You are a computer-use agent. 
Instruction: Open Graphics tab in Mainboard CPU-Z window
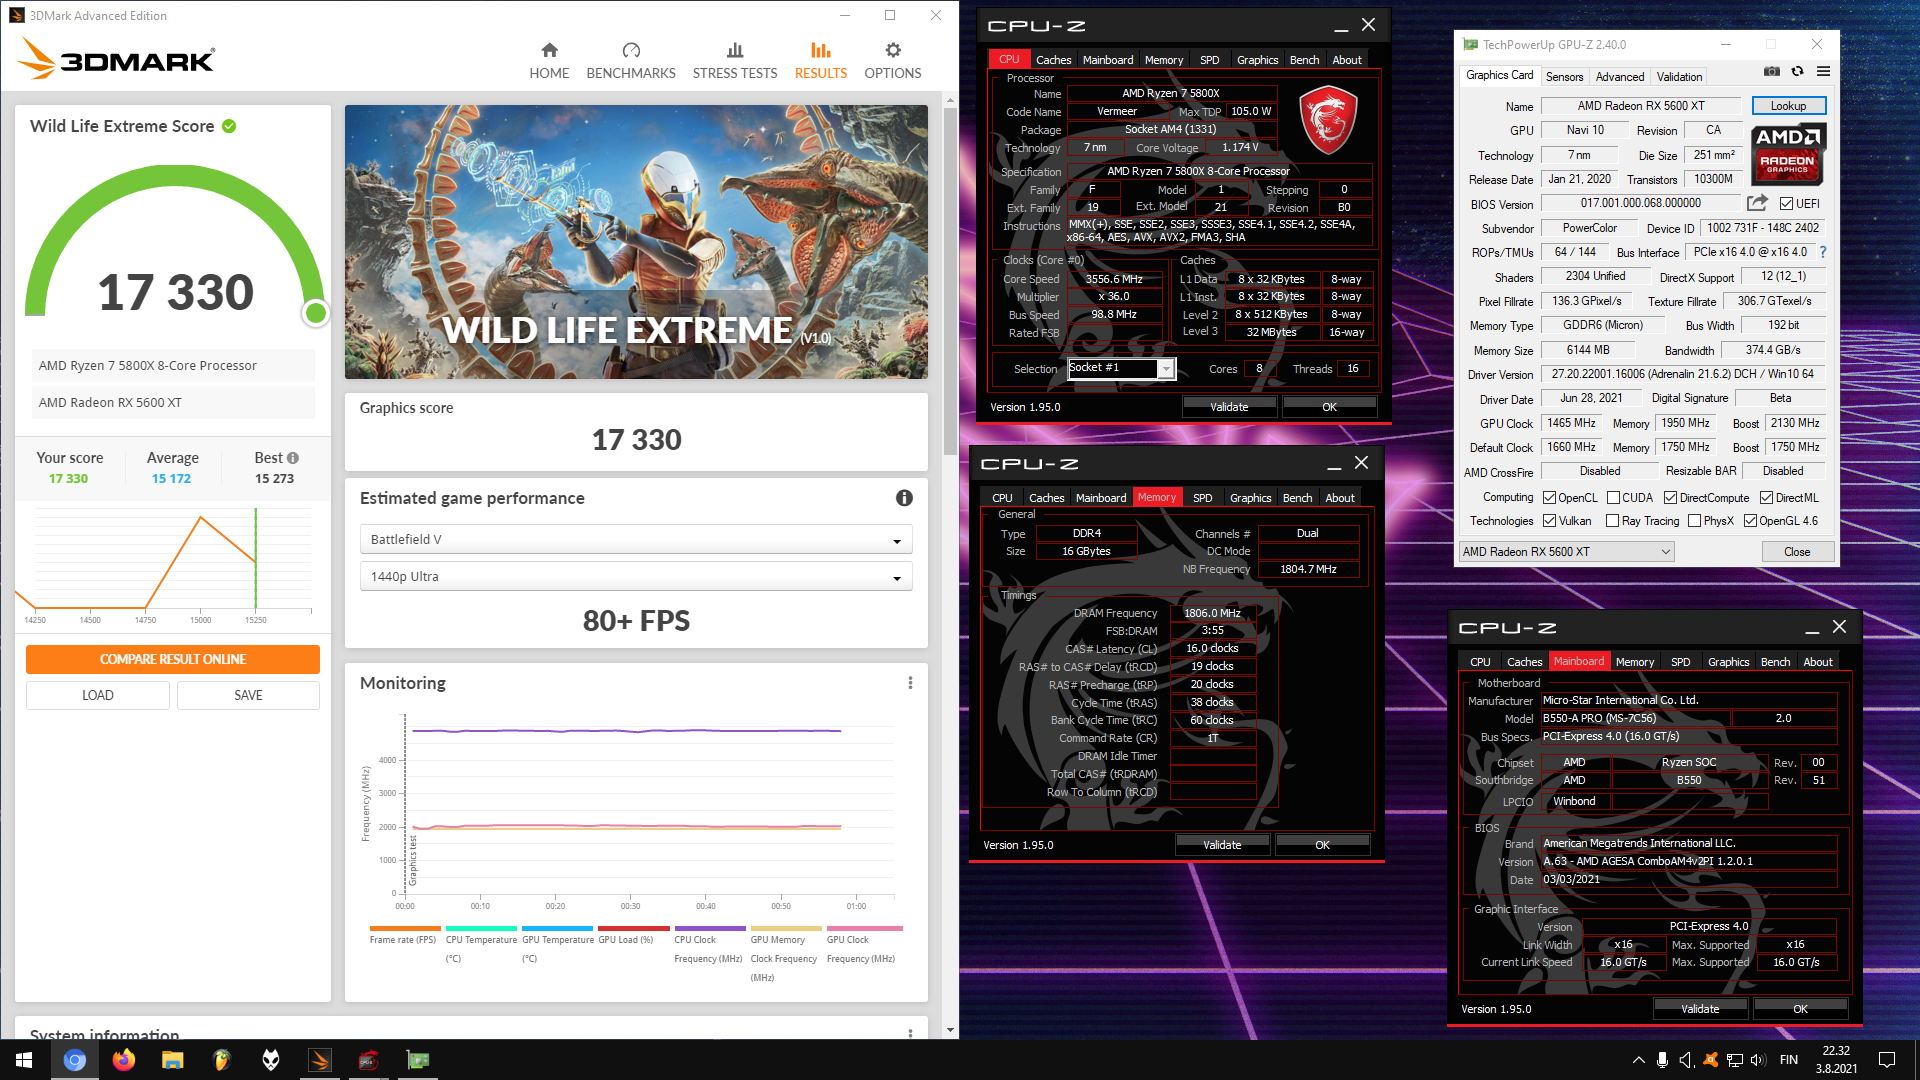pyautogui.click(x=1728, y=662)
